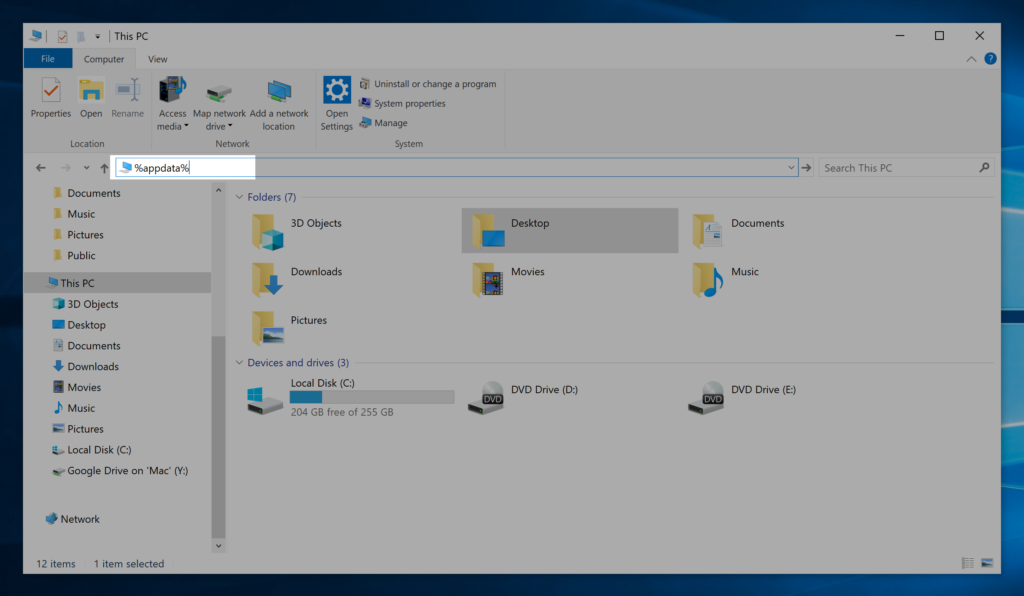The image size is (1024, 596).
Task: Select the Downloads folder in main pane
Action: 298,279
